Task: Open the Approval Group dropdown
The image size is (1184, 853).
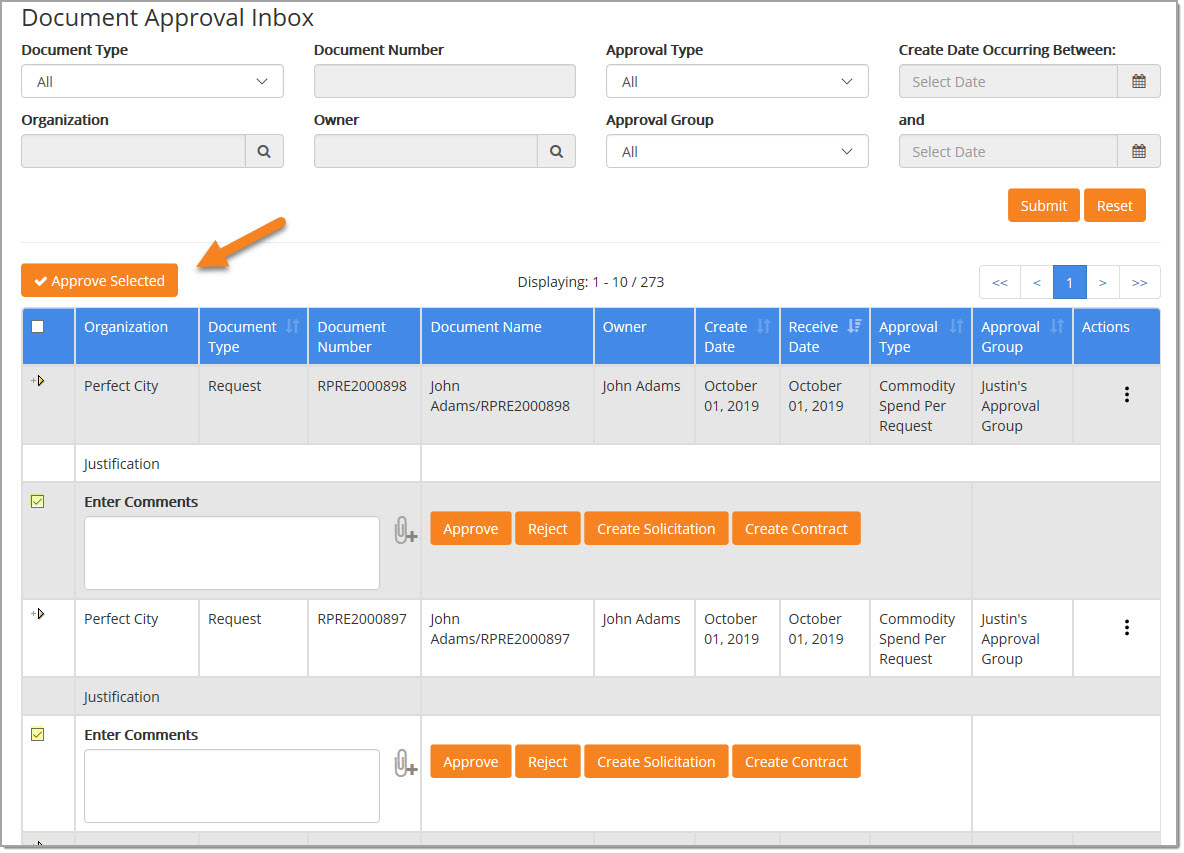Action: (x=737, y=152)
